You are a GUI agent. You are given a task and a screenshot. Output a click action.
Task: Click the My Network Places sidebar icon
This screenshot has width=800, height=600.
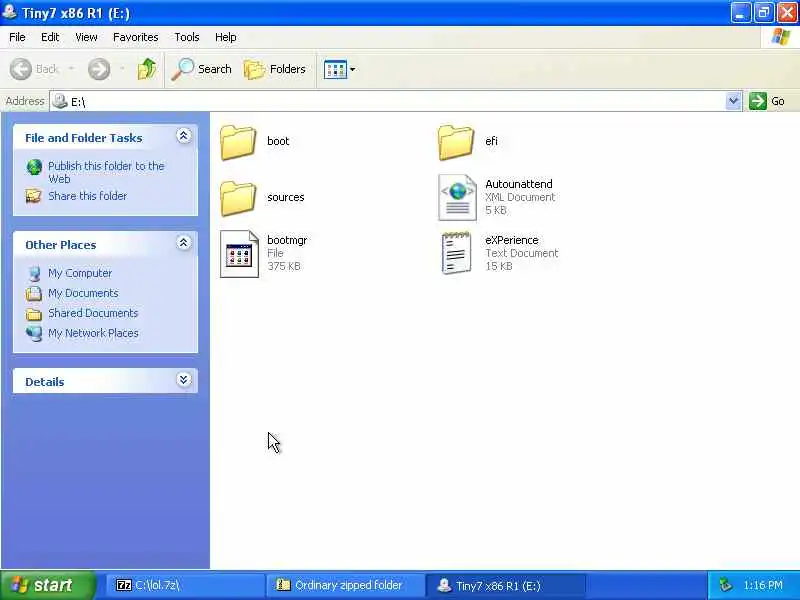point(34,333)
